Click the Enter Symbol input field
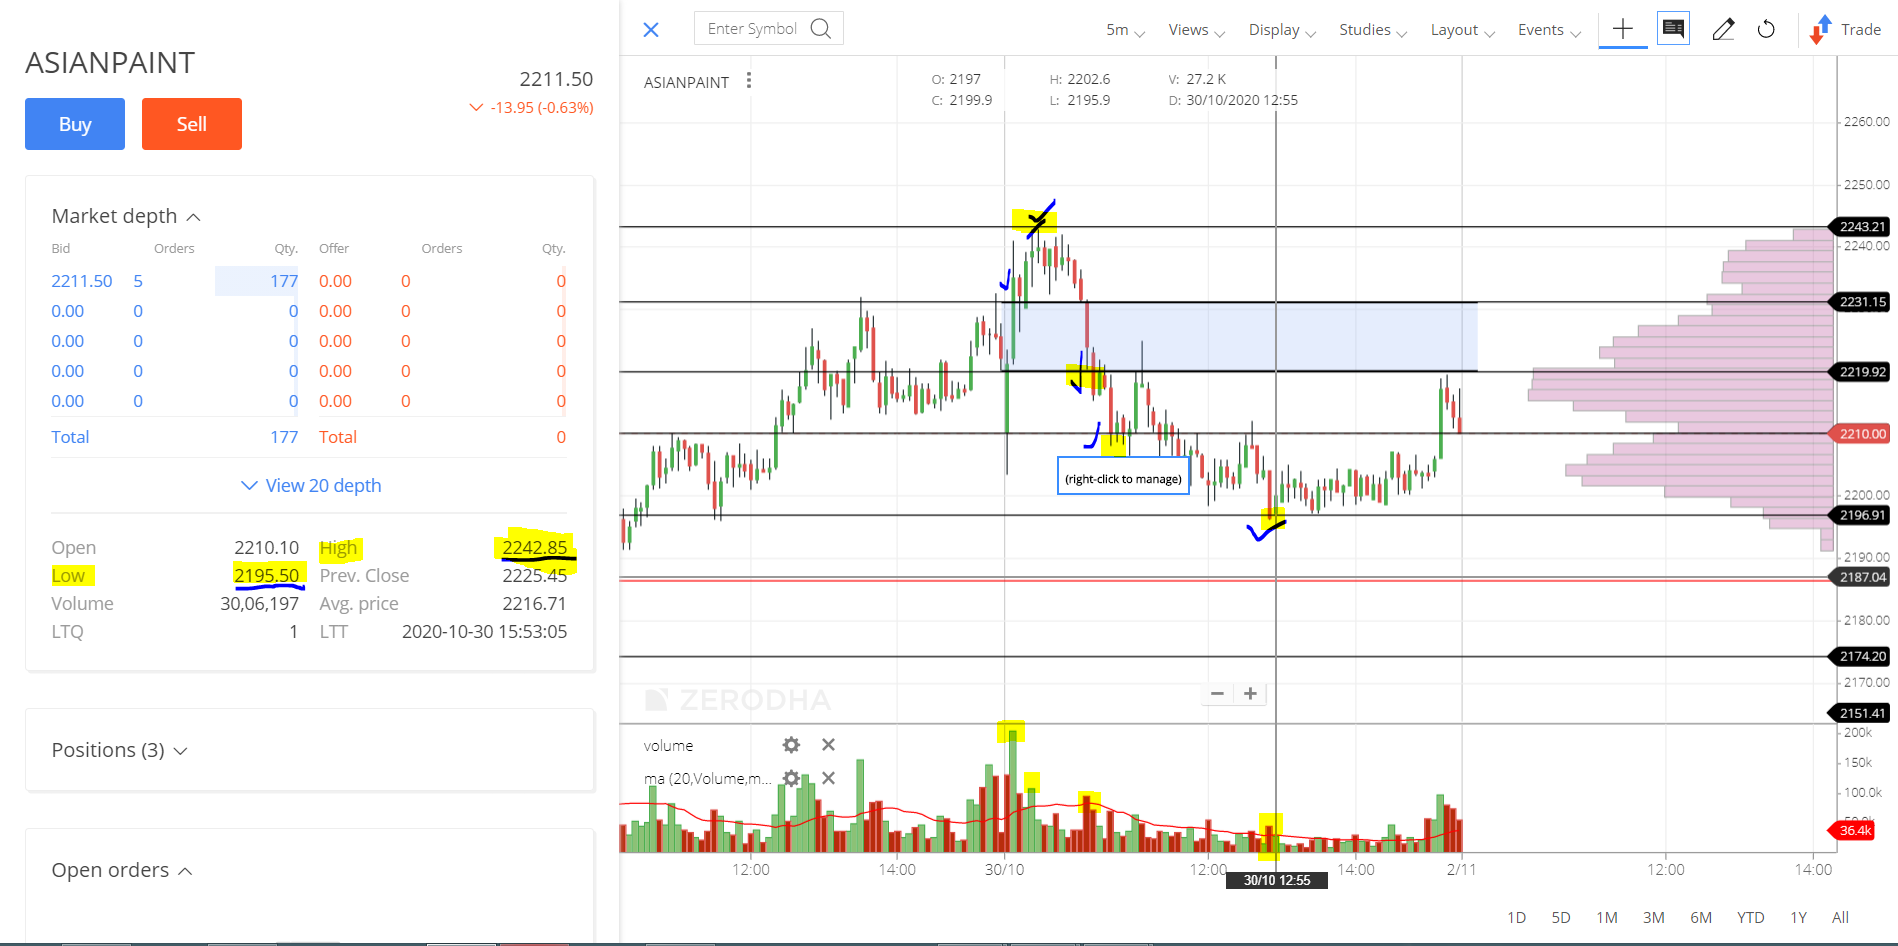1898x946 pixels. point(768,28)
